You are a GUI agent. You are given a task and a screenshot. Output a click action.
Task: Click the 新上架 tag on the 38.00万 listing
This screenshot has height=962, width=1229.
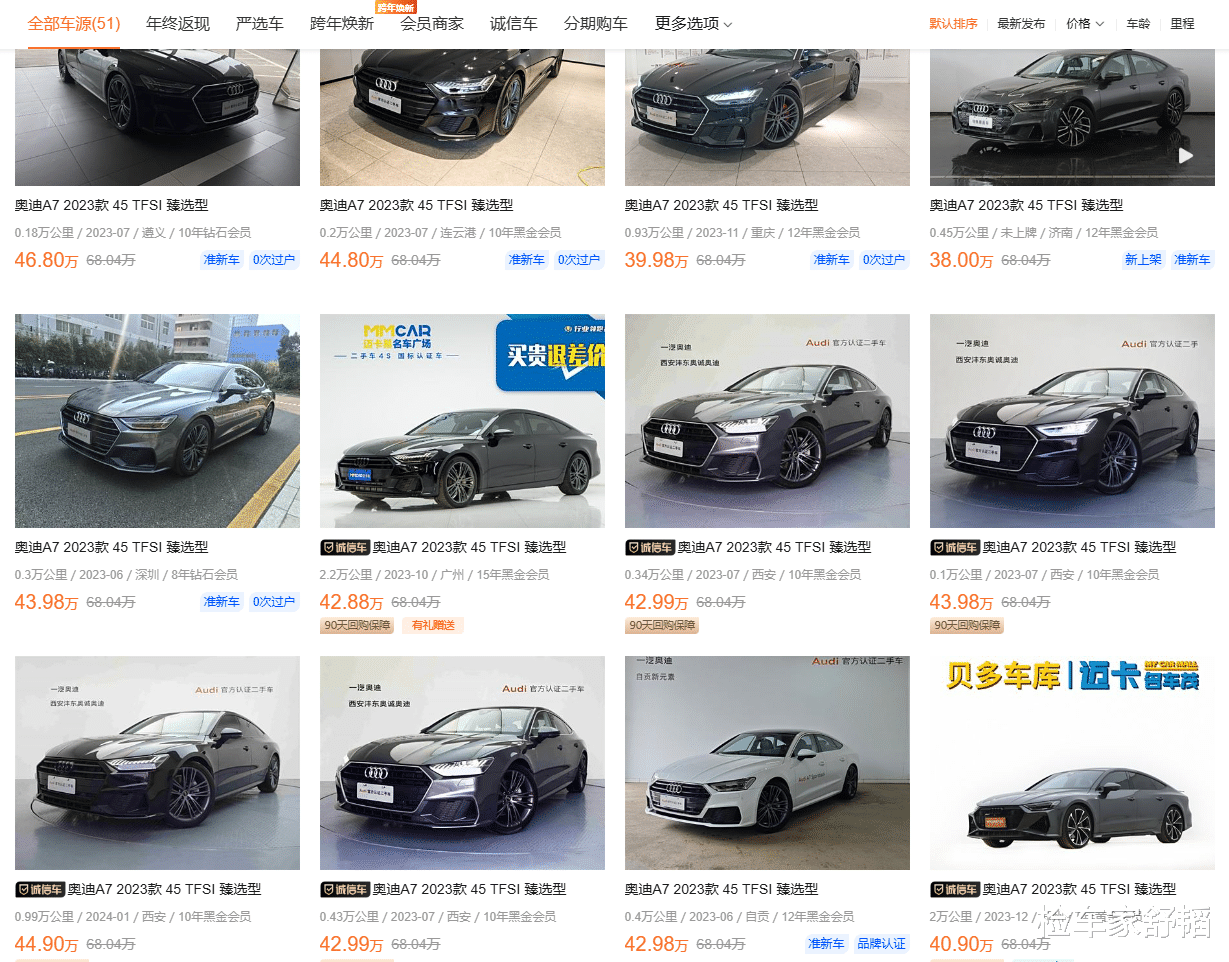point(1143,260)
